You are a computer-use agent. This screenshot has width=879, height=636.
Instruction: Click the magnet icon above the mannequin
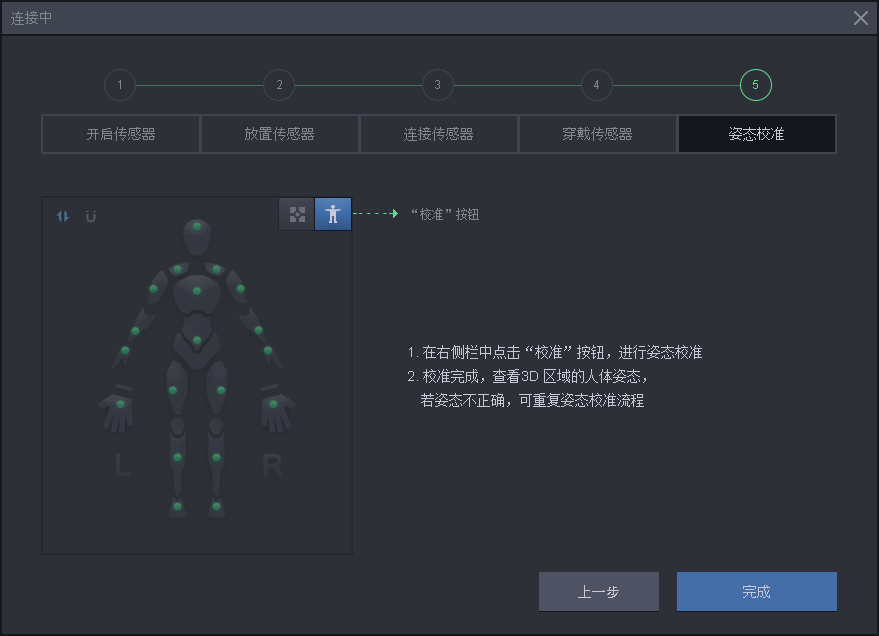tap(91, 215)
